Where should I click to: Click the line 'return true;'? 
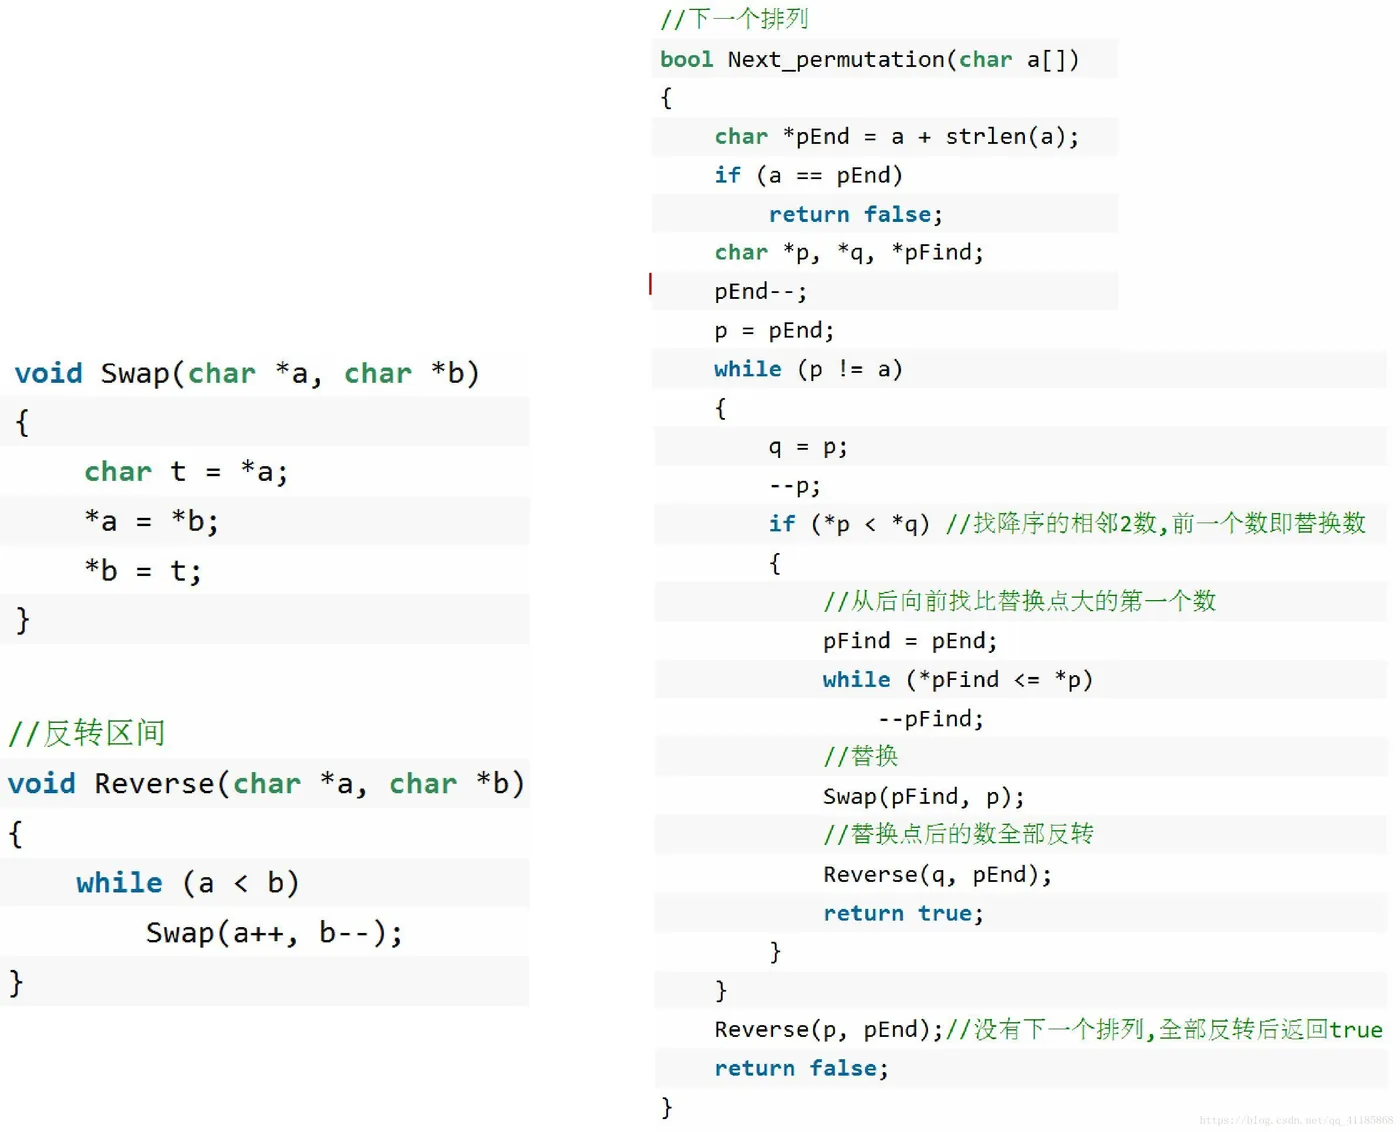904,913
